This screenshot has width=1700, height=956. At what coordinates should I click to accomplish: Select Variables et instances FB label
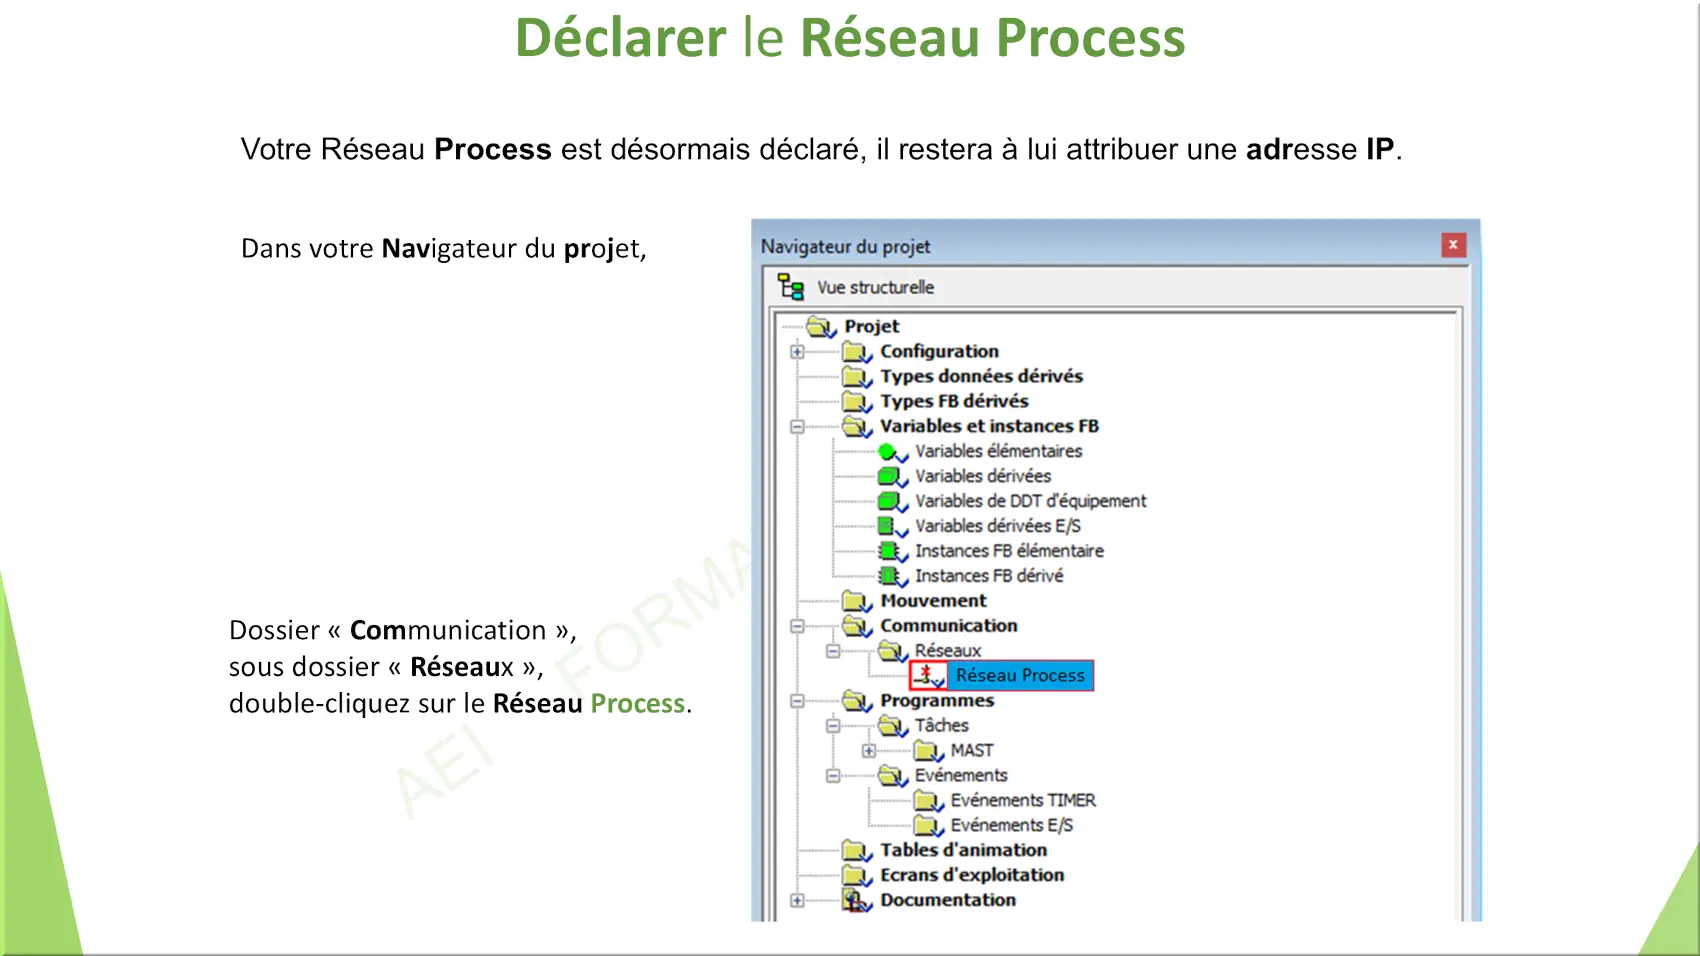[x=989, y=426]
